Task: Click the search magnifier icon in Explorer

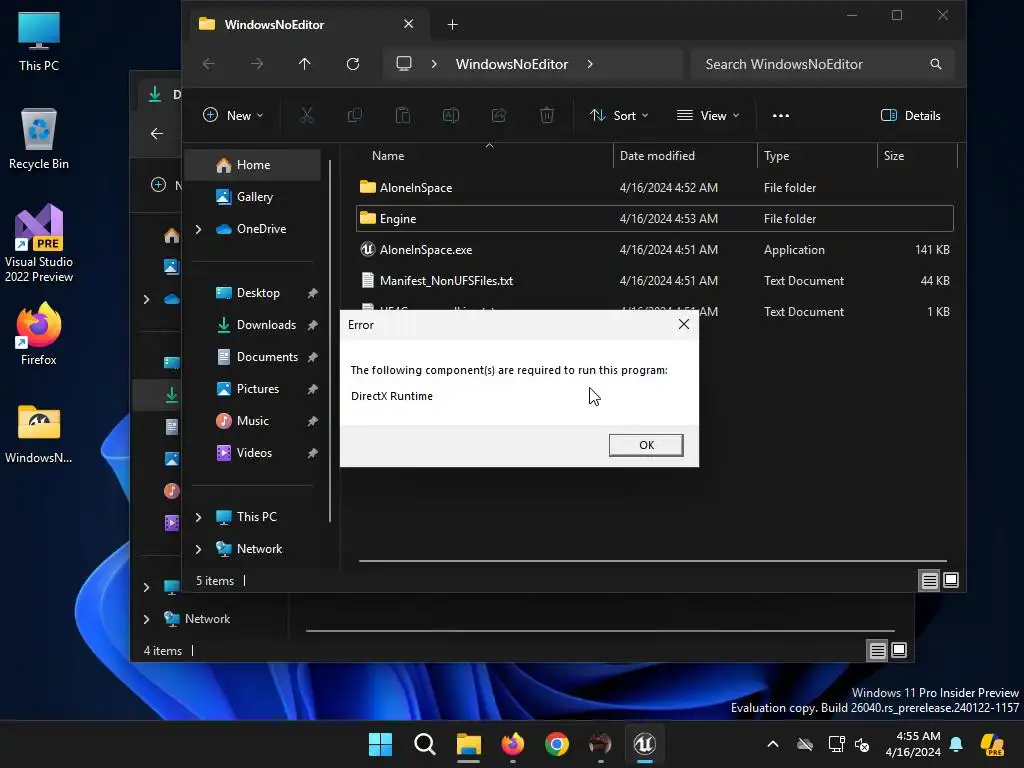Action: click(x=935, y=64)
